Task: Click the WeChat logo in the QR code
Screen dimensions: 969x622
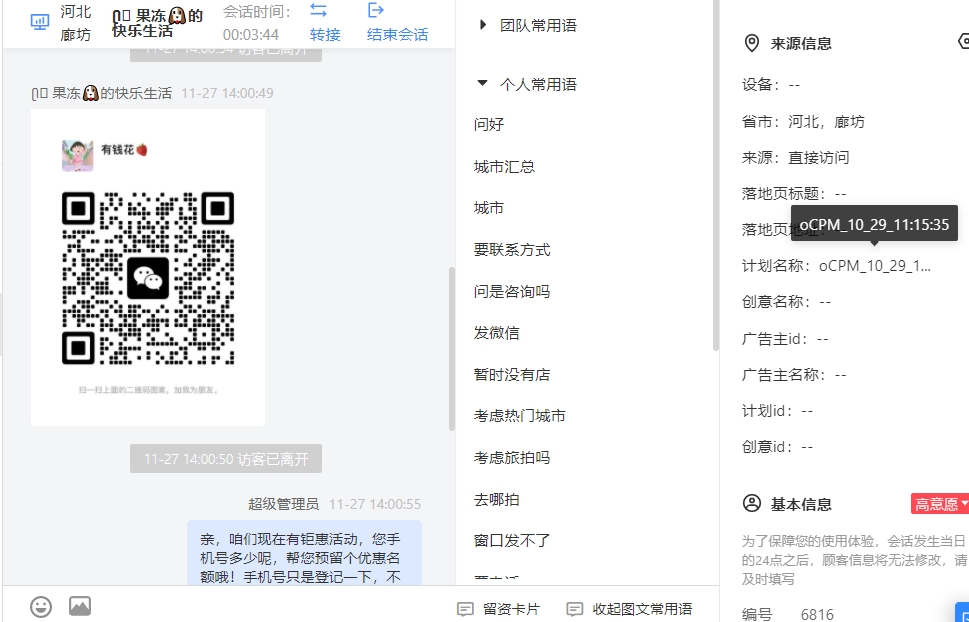Action: (148, 278)
